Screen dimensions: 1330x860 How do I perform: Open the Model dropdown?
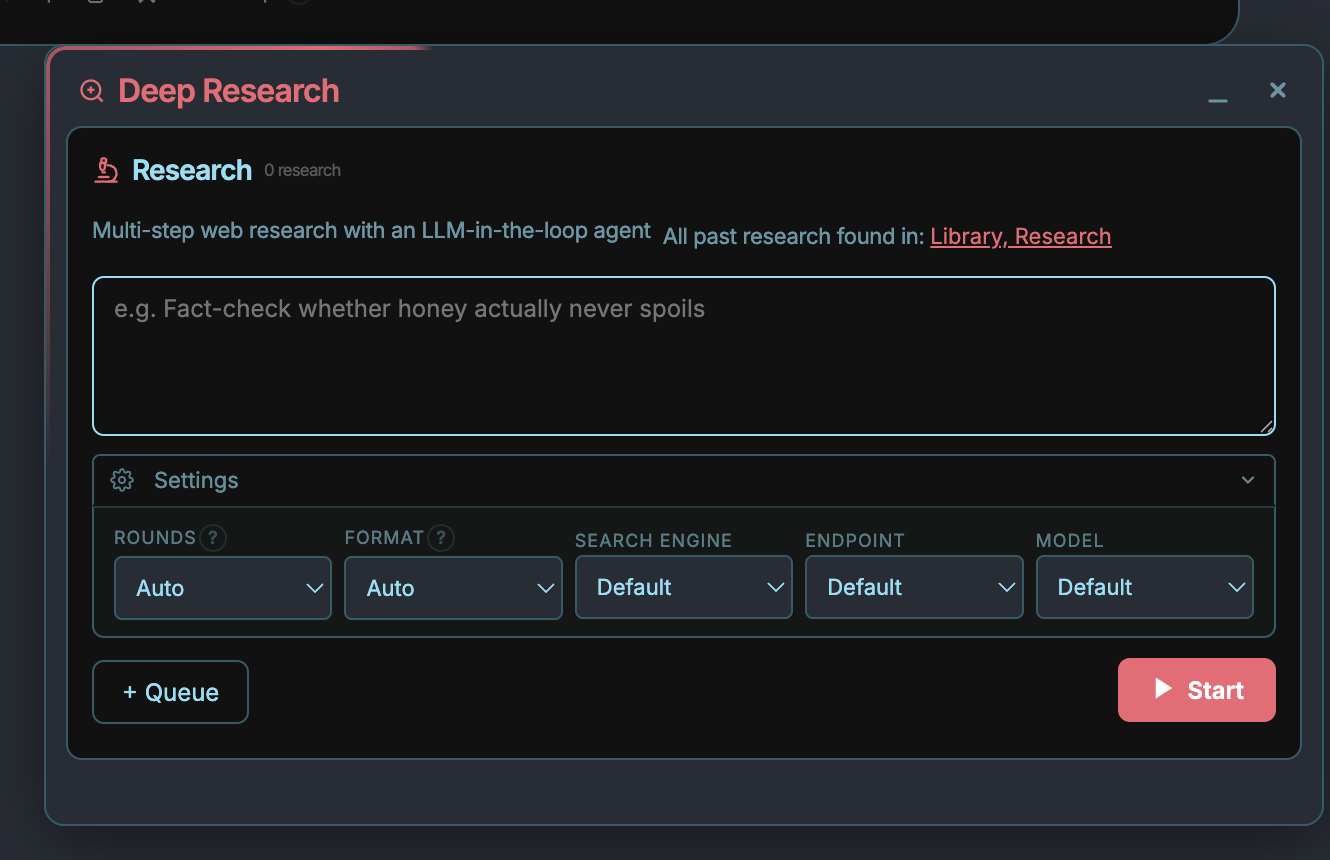coord(1144,587)
